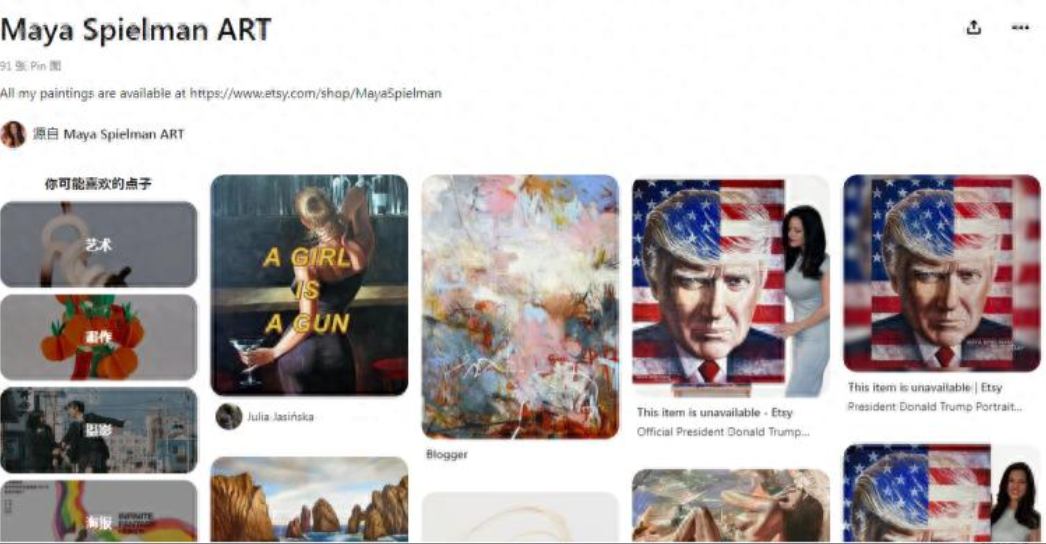Image resolution: width=1046 pixels, height=544 pixels.
Task: Select the 摄影 photography category tile
Action: tap(99, 431)
